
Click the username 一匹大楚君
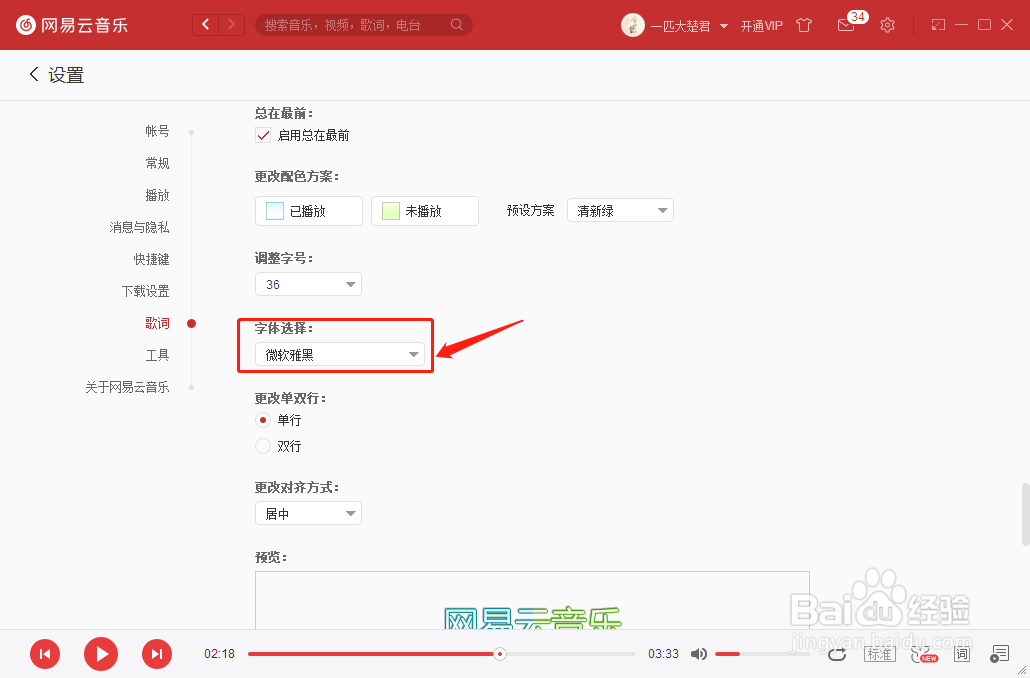[x=681, y=26]
